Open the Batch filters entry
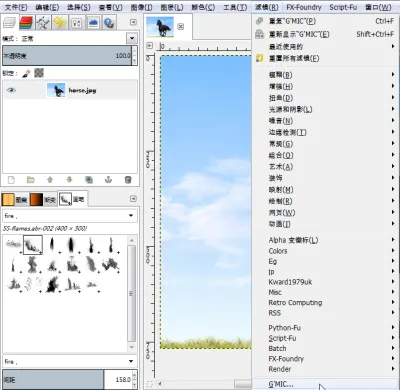Image resolution: width=400 pixels, height=390 pixels. tap(325, 348)
